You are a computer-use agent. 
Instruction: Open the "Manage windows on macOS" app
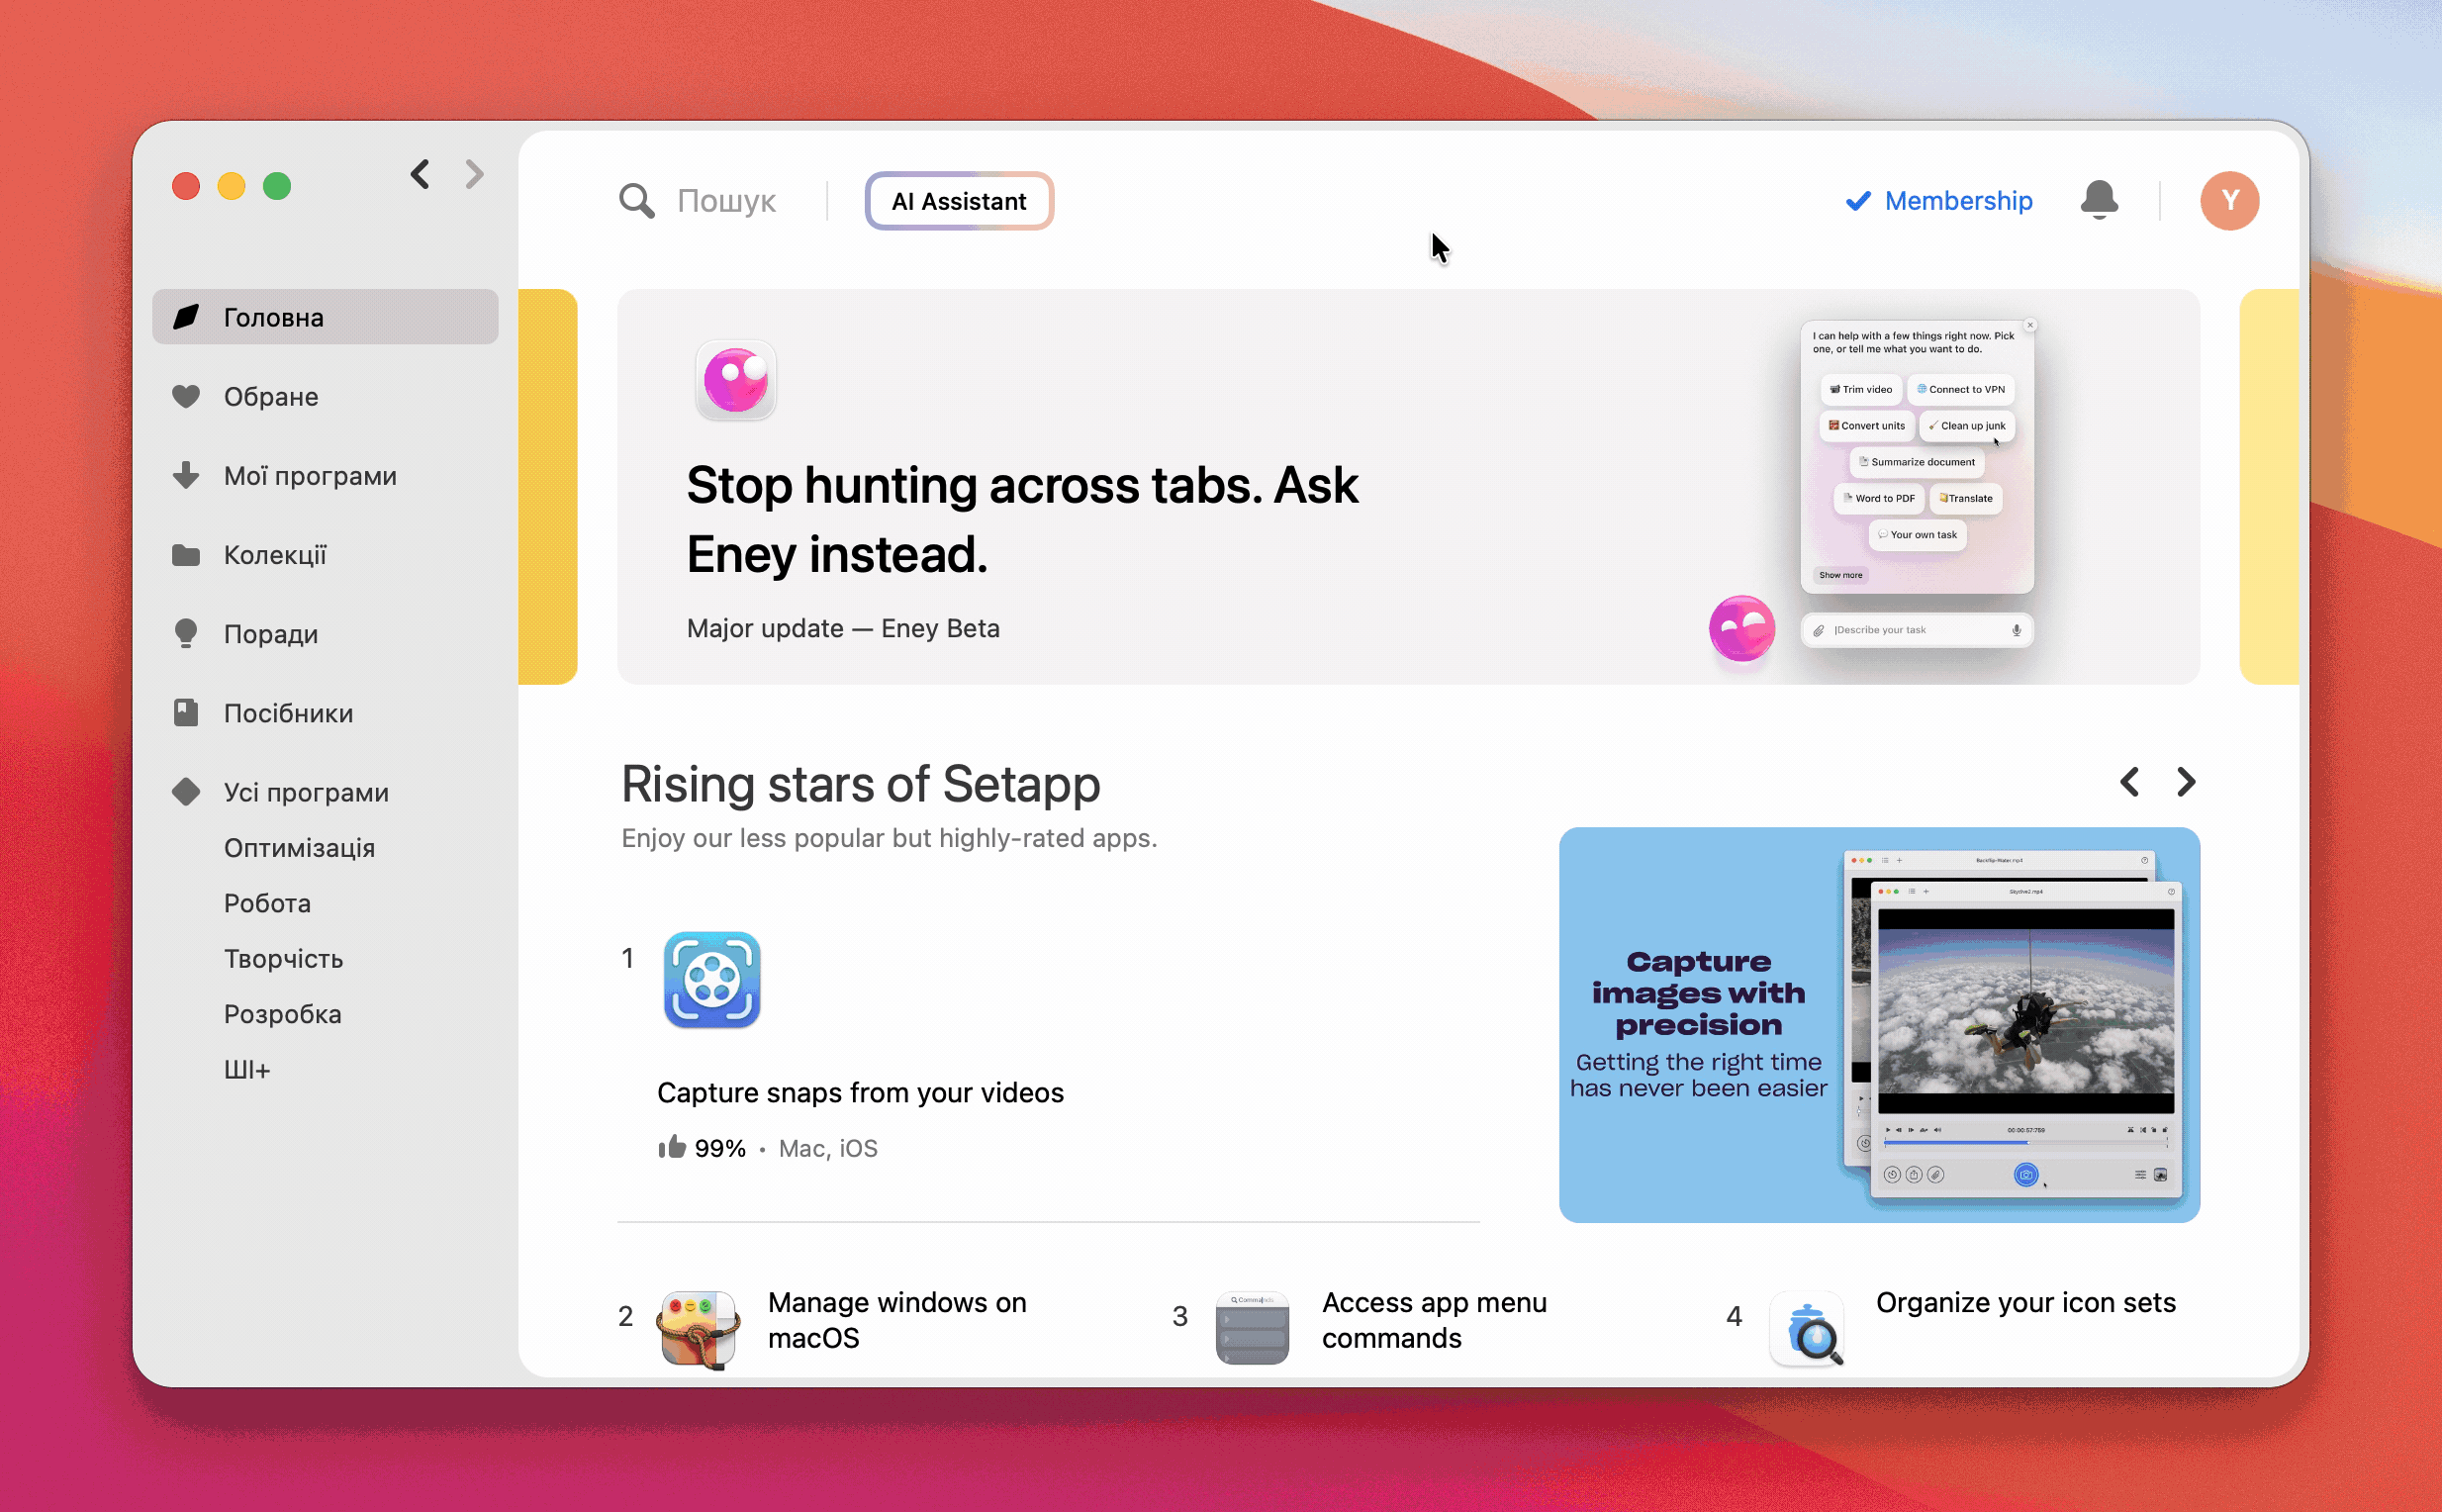pyautogui.click(x=897, y=1320)
